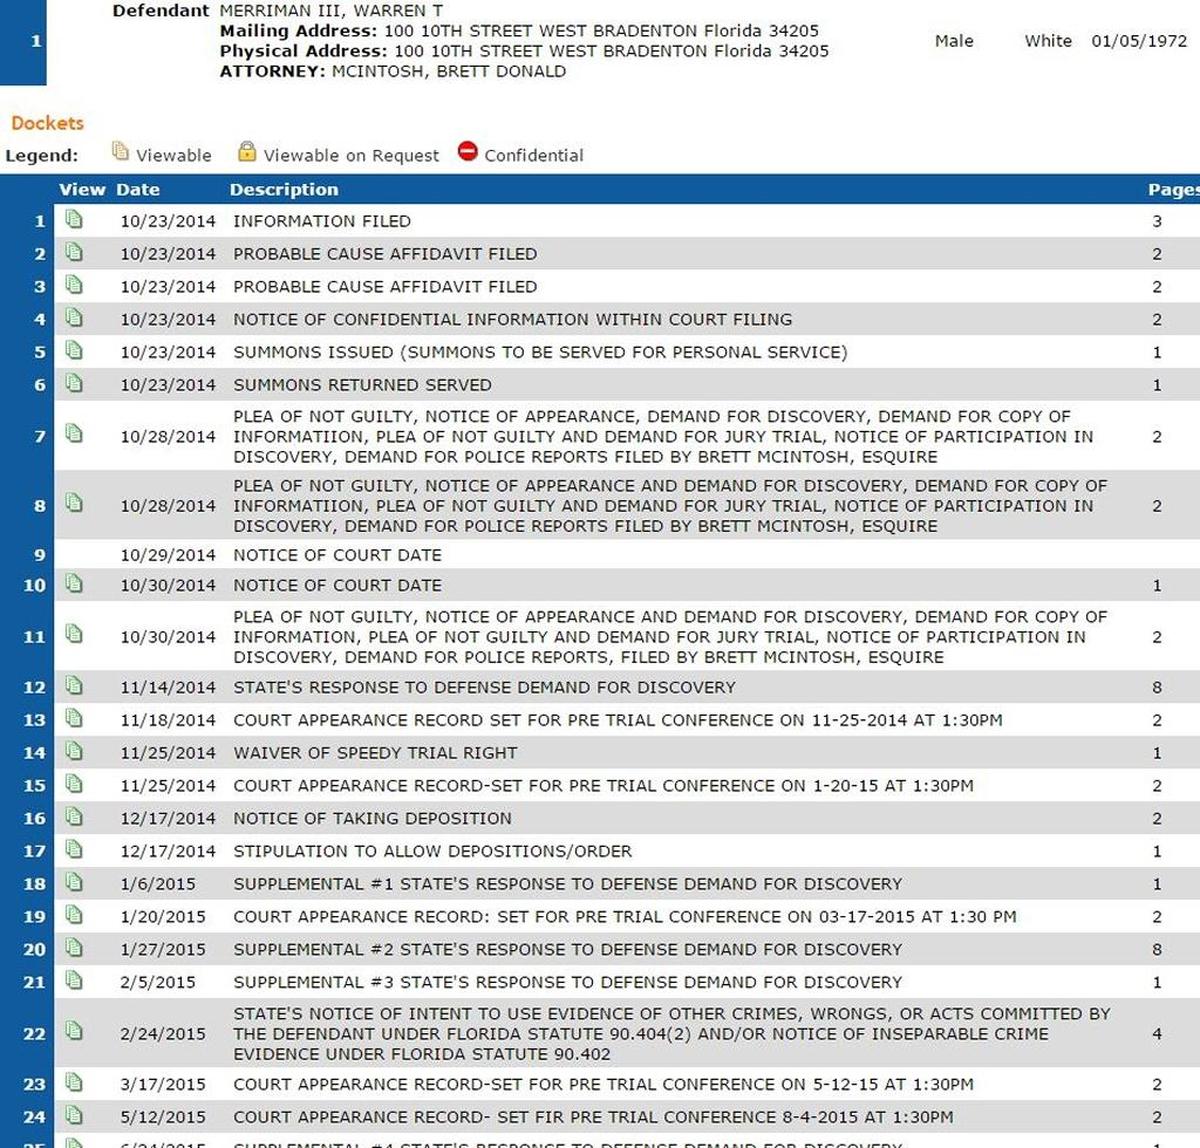View SUPPLEMENTAL #3 response document icon
This screenshot has height=1148, width=1200.
(x=74, y=980)
